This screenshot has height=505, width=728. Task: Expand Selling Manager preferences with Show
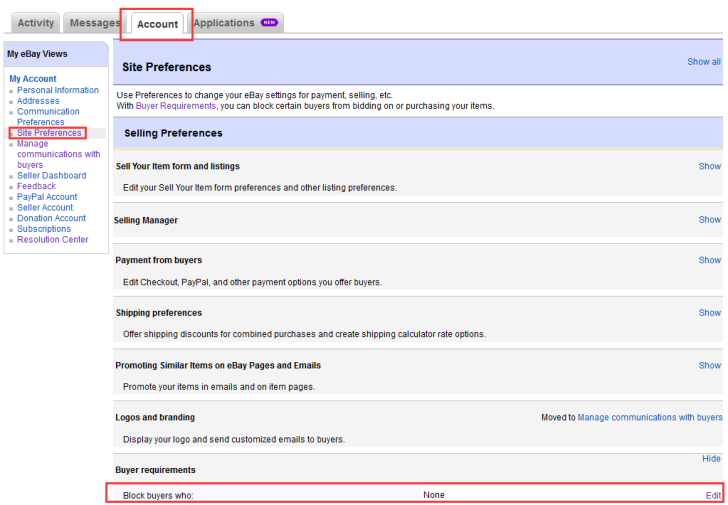[709, 219]
